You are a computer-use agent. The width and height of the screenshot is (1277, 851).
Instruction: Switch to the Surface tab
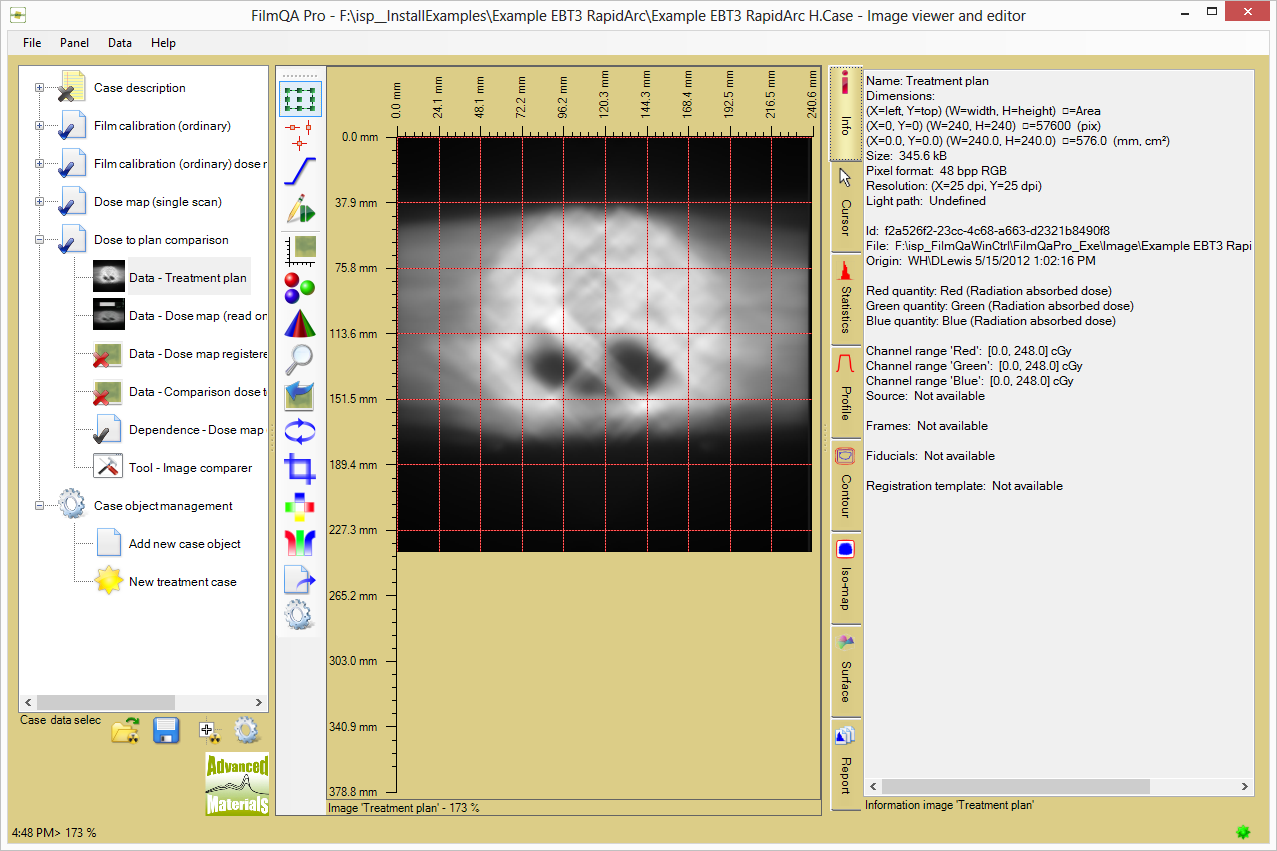tap(845, 670)
